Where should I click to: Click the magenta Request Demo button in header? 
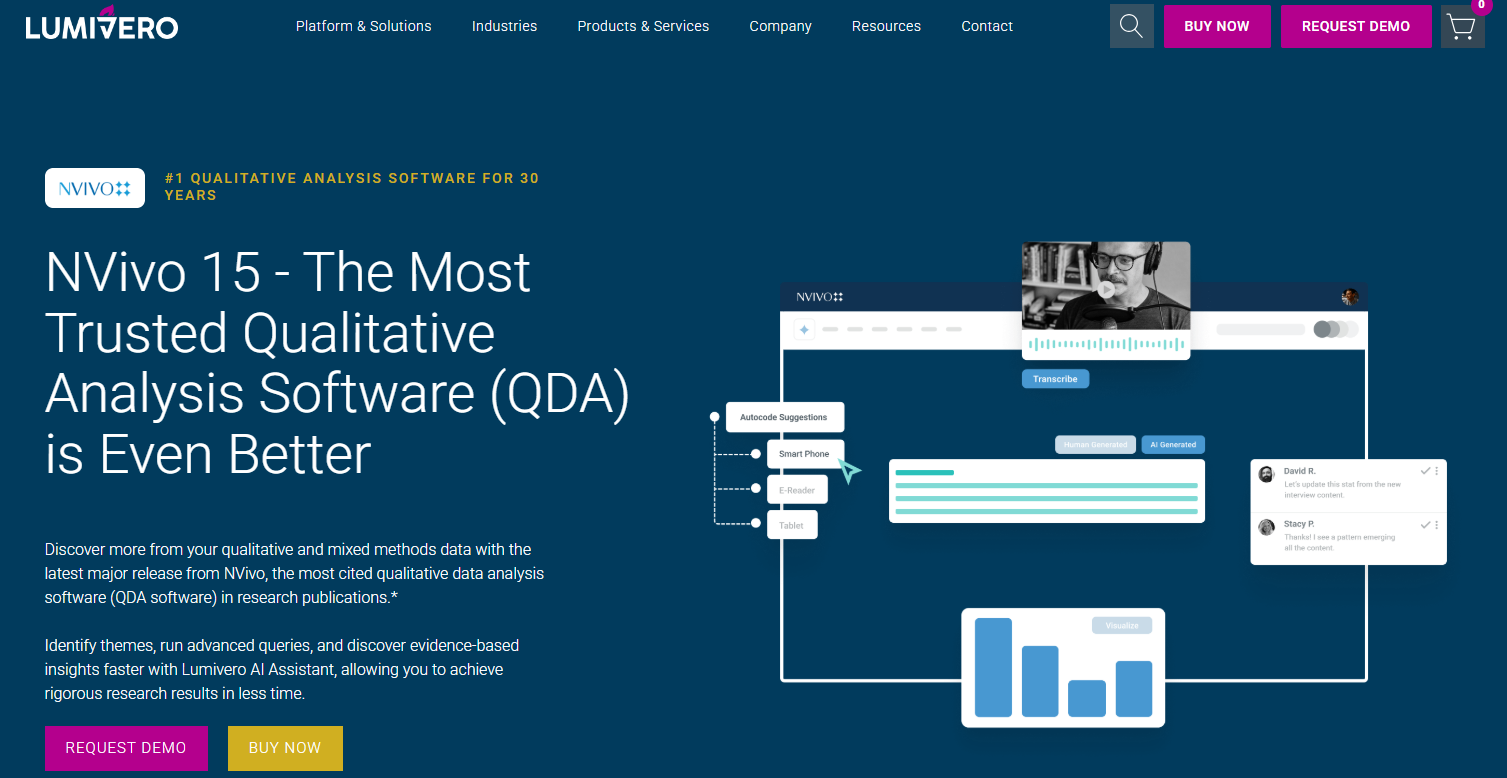(x=1355, y=26)
